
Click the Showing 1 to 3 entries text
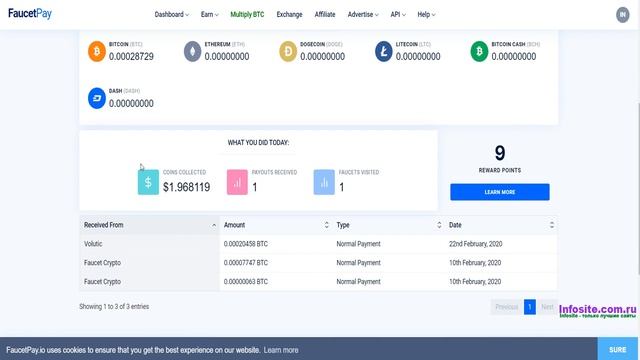pyautogui.click(x=114, y=307)
